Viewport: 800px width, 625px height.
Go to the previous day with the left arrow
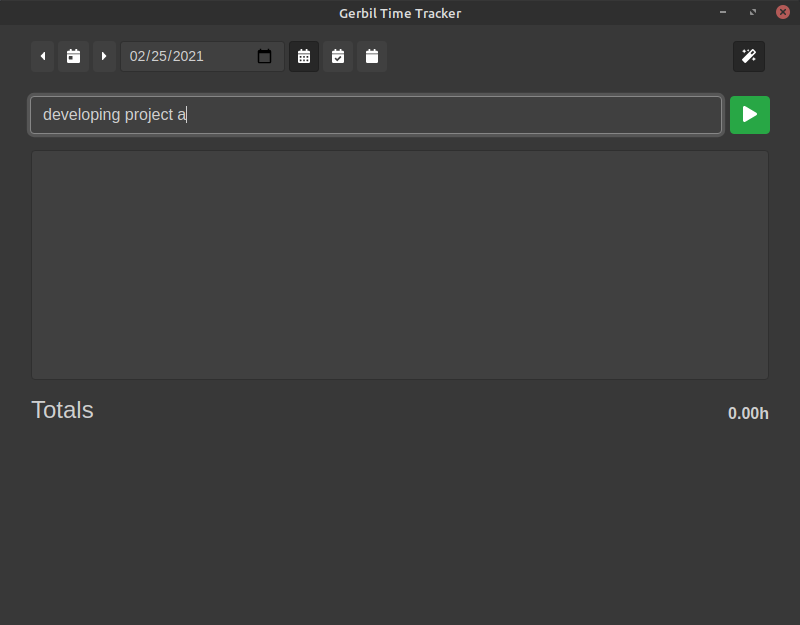click(x=43, y=56)
